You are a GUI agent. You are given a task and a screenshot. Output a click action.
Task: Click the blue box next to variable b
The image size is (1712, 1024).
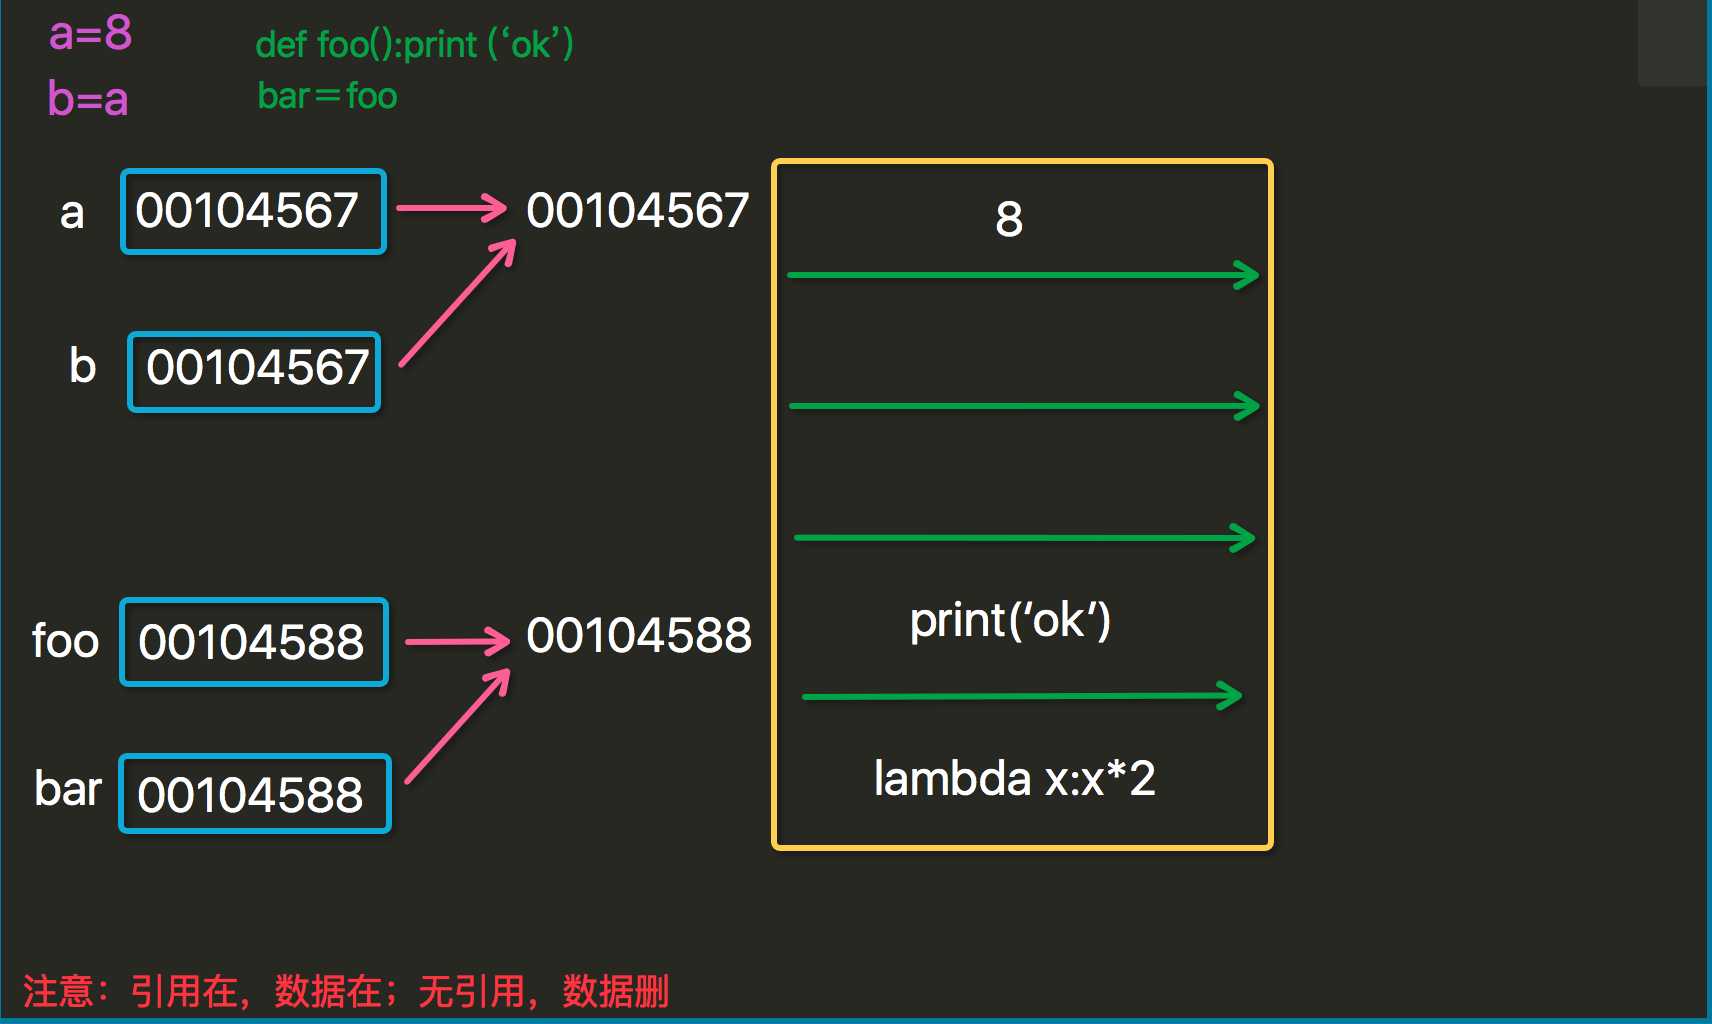tap(254, 371)
